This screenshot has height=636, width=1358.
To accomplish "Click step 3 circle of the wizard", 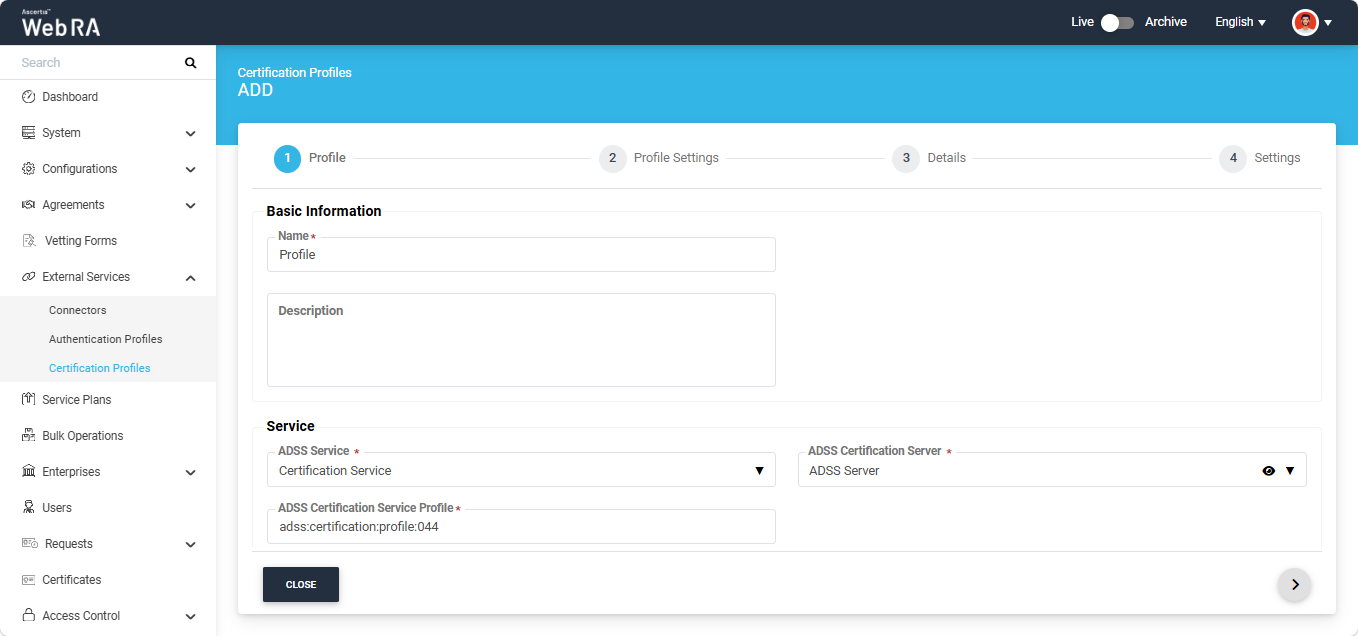I will [x=905, y=158].
